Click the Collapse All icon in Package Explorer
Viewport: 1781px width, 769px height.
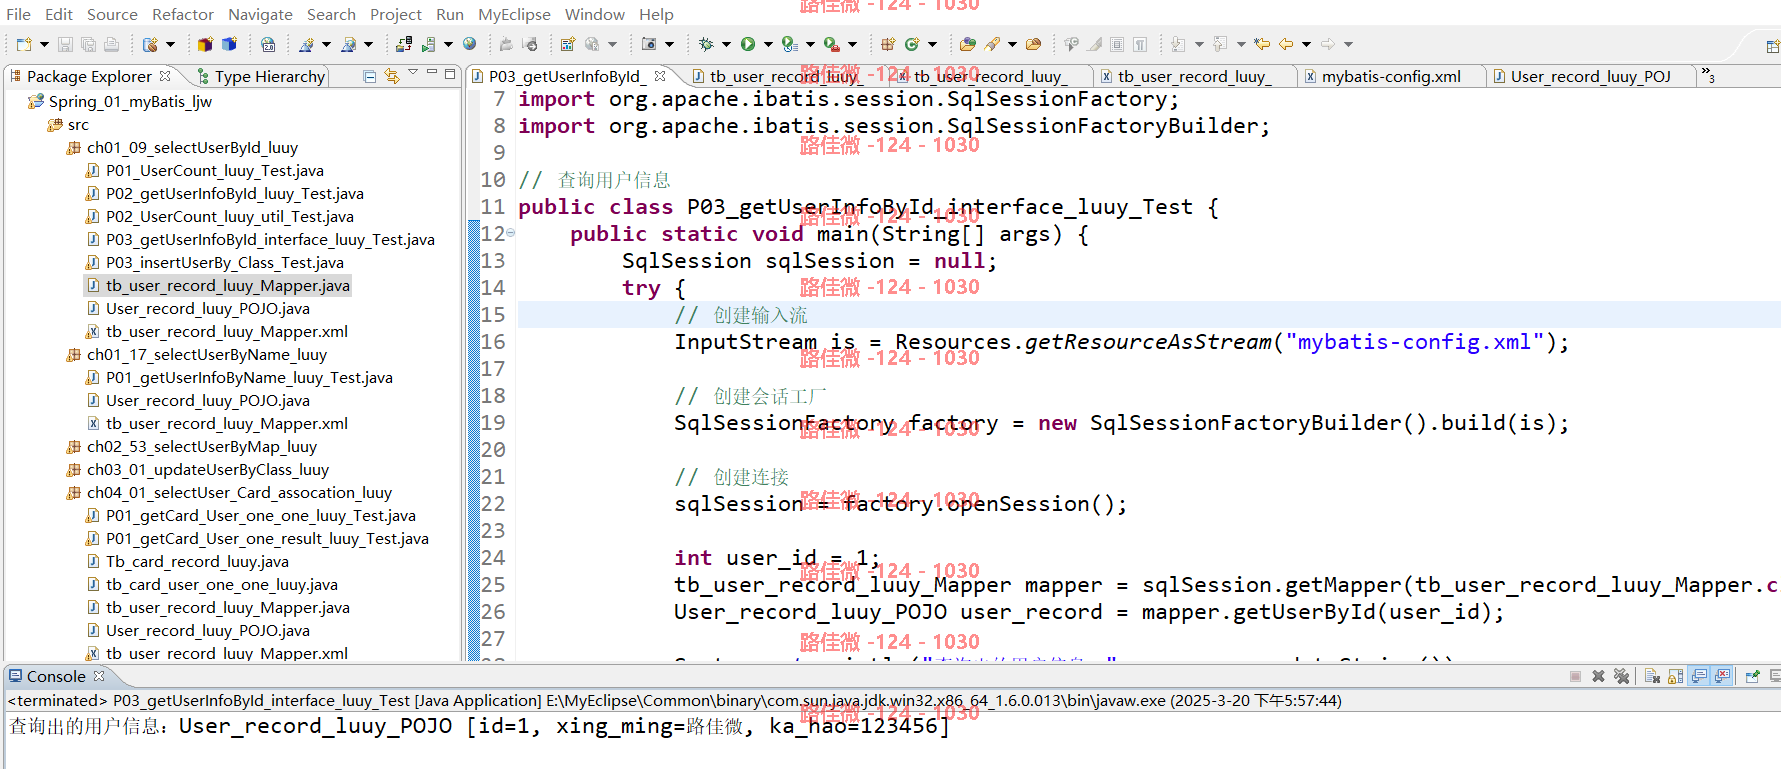pyautogui.click(x=369, y=76)
